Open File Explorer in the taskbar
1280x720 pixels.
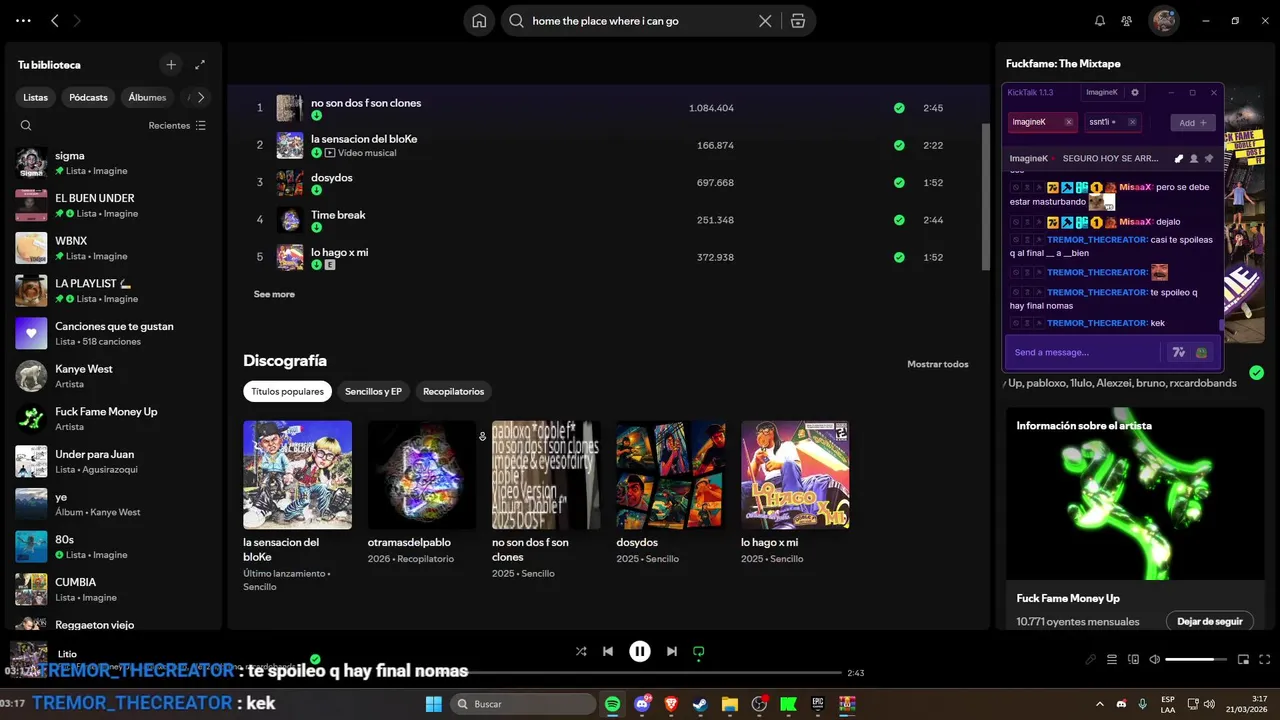(x=729, y=704)
